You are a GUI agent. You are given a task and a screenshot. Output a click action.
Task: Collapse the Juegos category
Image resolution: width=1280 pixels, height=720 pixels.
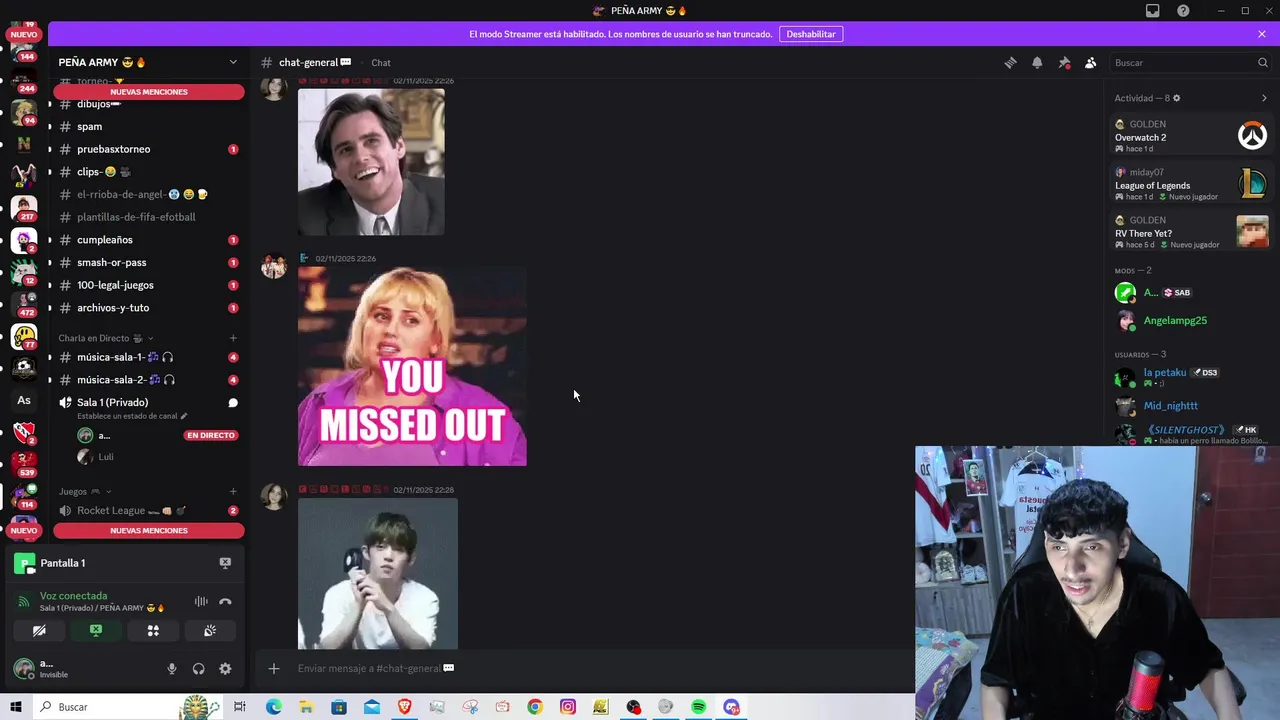(85, 491)
